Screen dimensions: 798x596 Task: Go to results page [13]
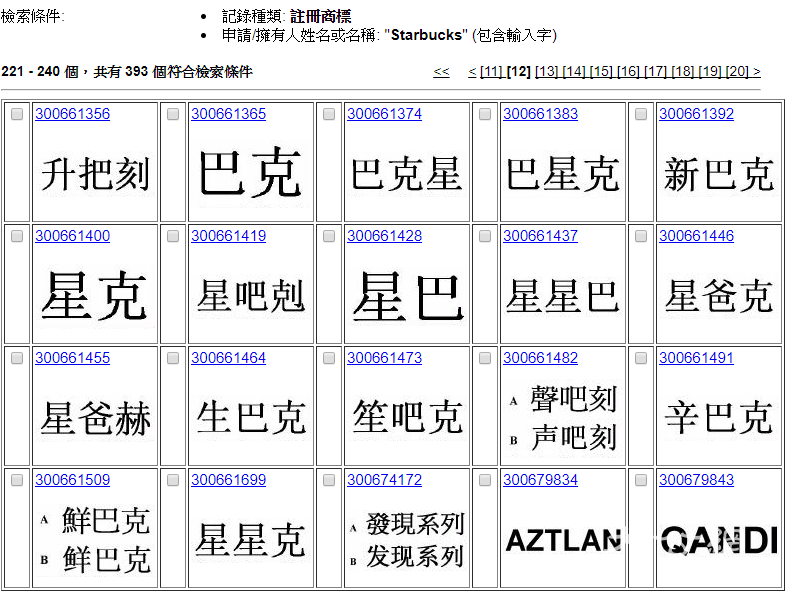pyautogui.click(x=547, y=72)
